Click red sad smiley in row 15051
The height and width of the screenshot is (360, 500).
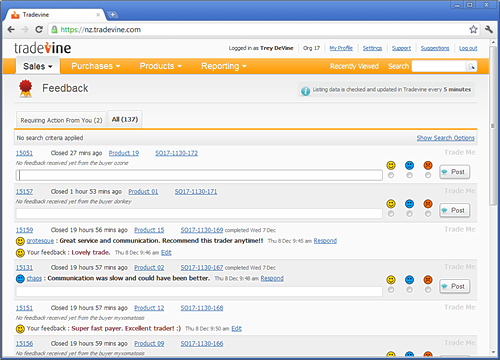[x=428, y=165]
